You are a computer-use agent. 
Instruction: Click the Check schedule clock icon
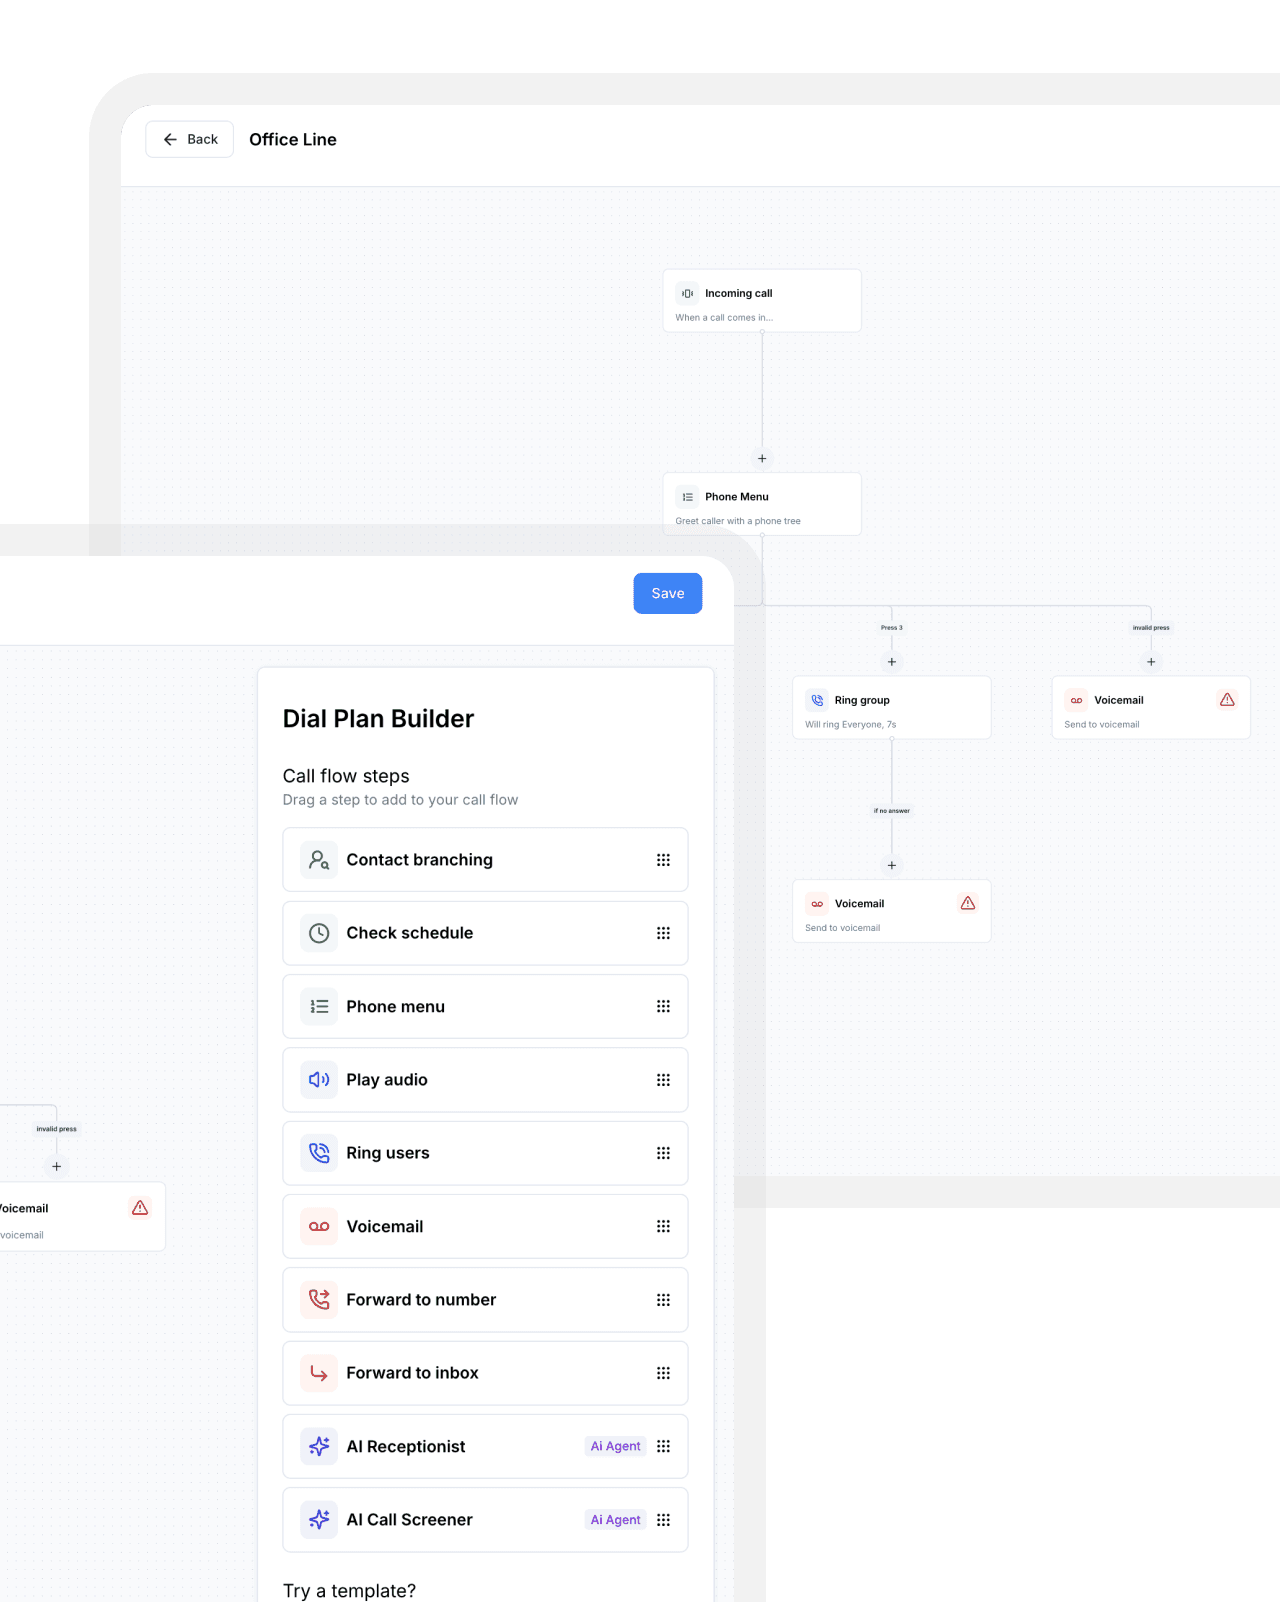click(319, 933)
